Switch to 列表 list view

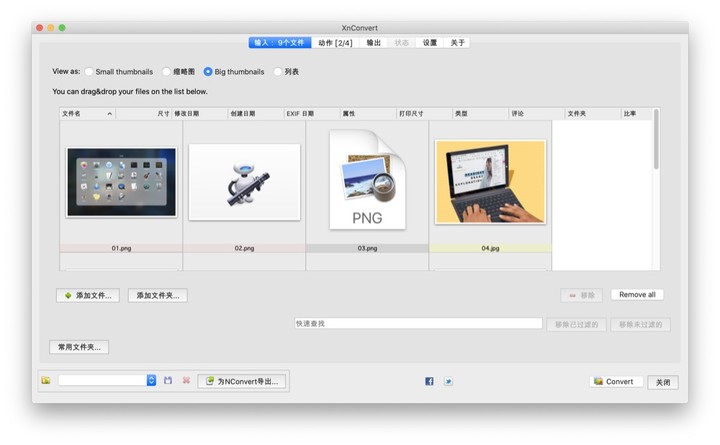[277, 72]
